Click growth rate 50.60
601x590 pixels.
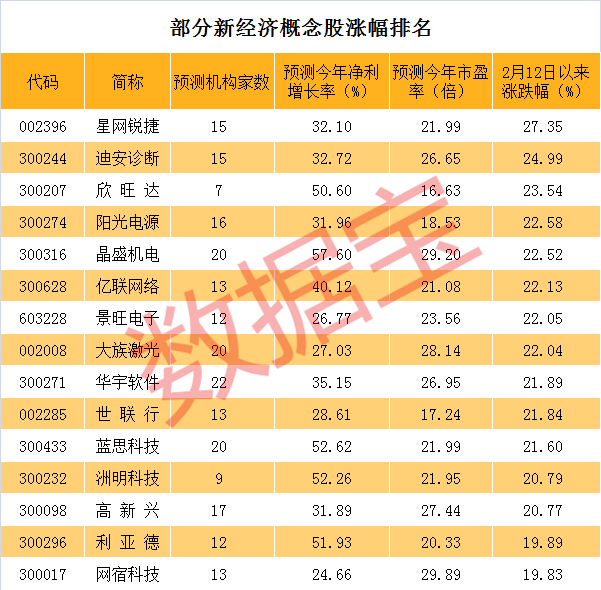pos(332,191)
